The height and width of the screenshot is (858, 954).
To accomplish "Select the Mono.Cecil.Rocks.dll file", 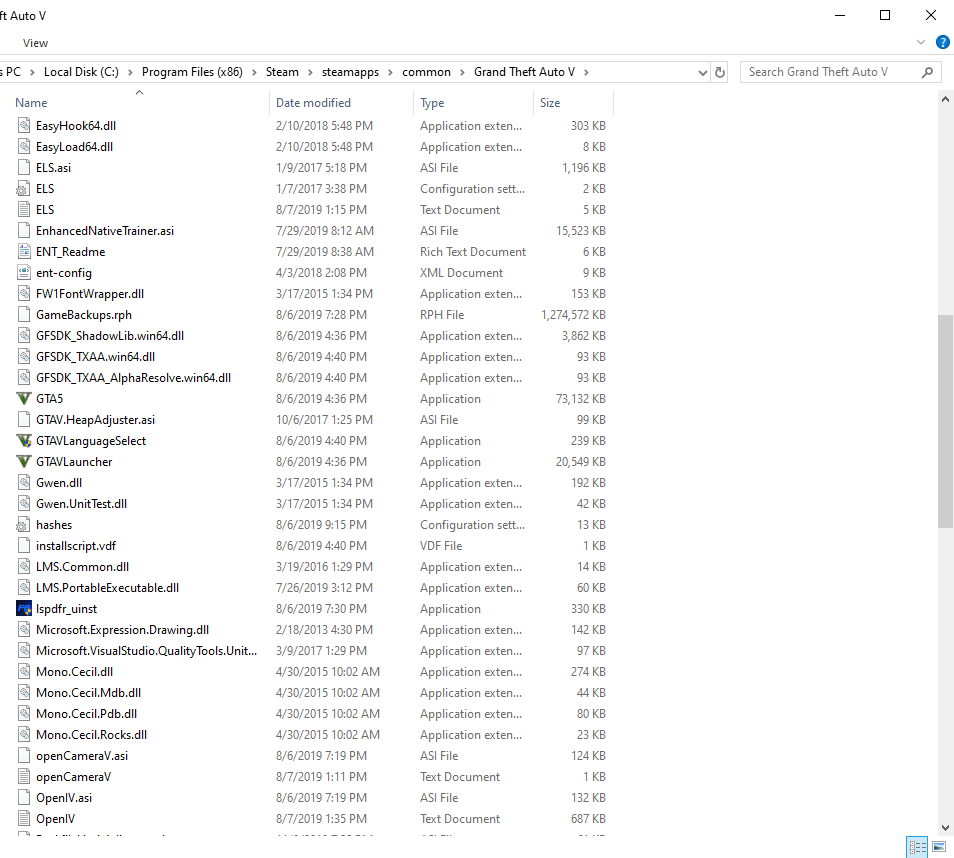I will pos(91,734).
